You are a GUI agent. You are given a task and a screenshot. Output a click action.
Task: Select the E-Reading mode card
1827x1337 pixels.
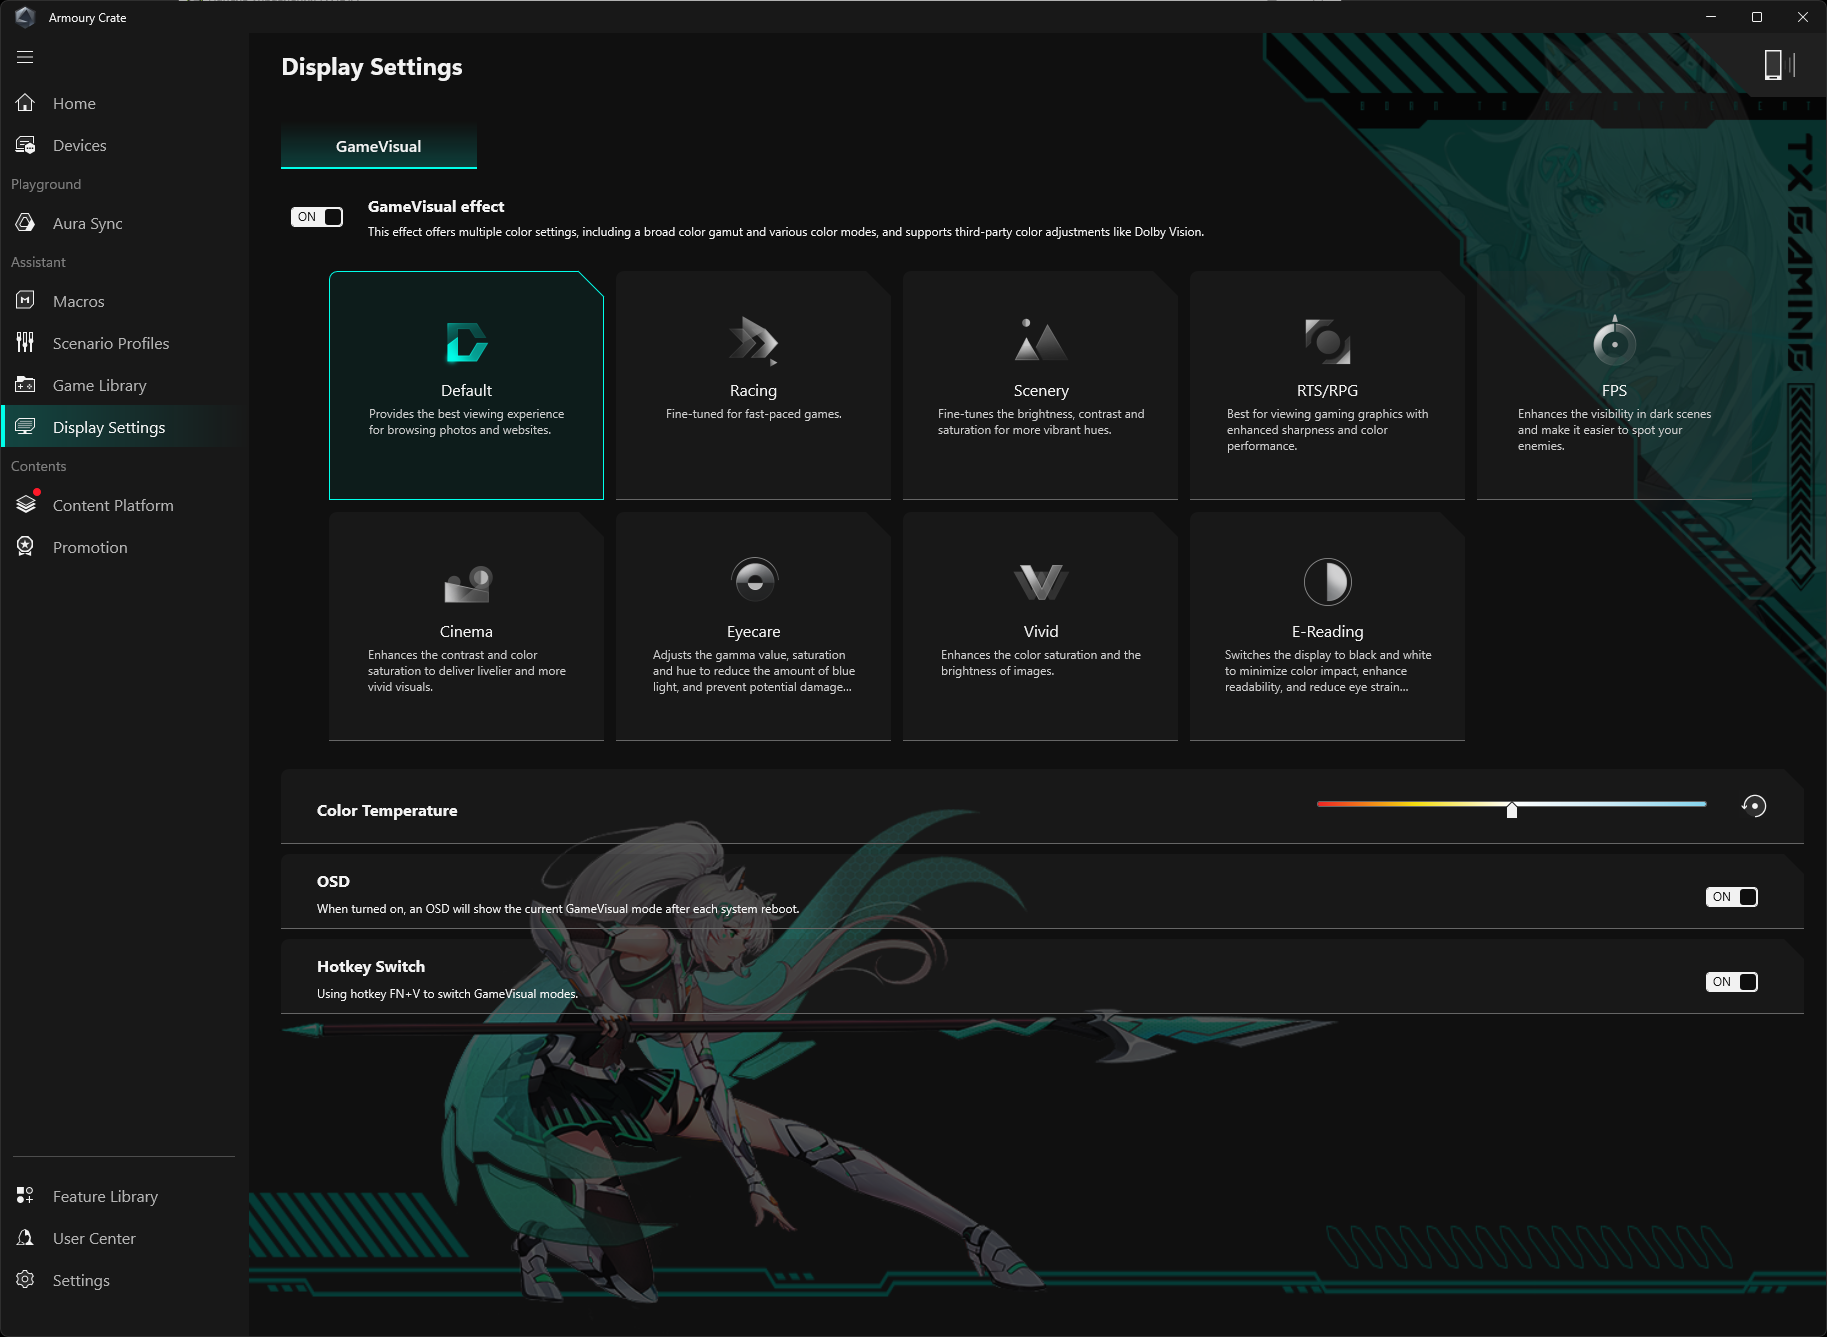point(1327,626)
